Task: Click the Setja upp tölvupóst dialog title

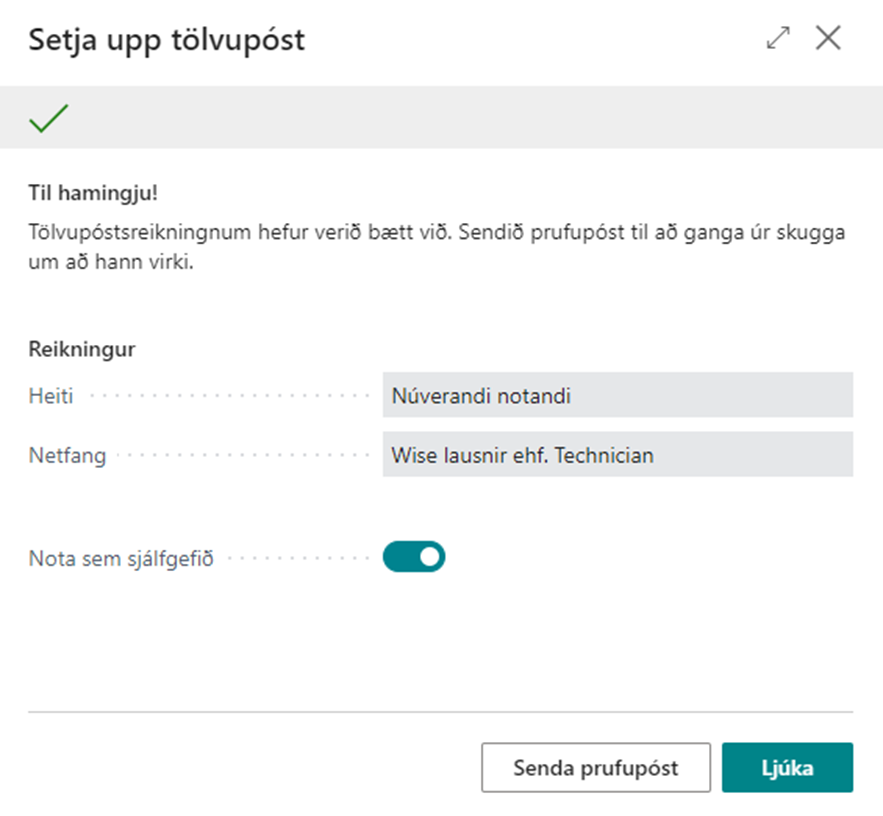Action: point(166,40)
